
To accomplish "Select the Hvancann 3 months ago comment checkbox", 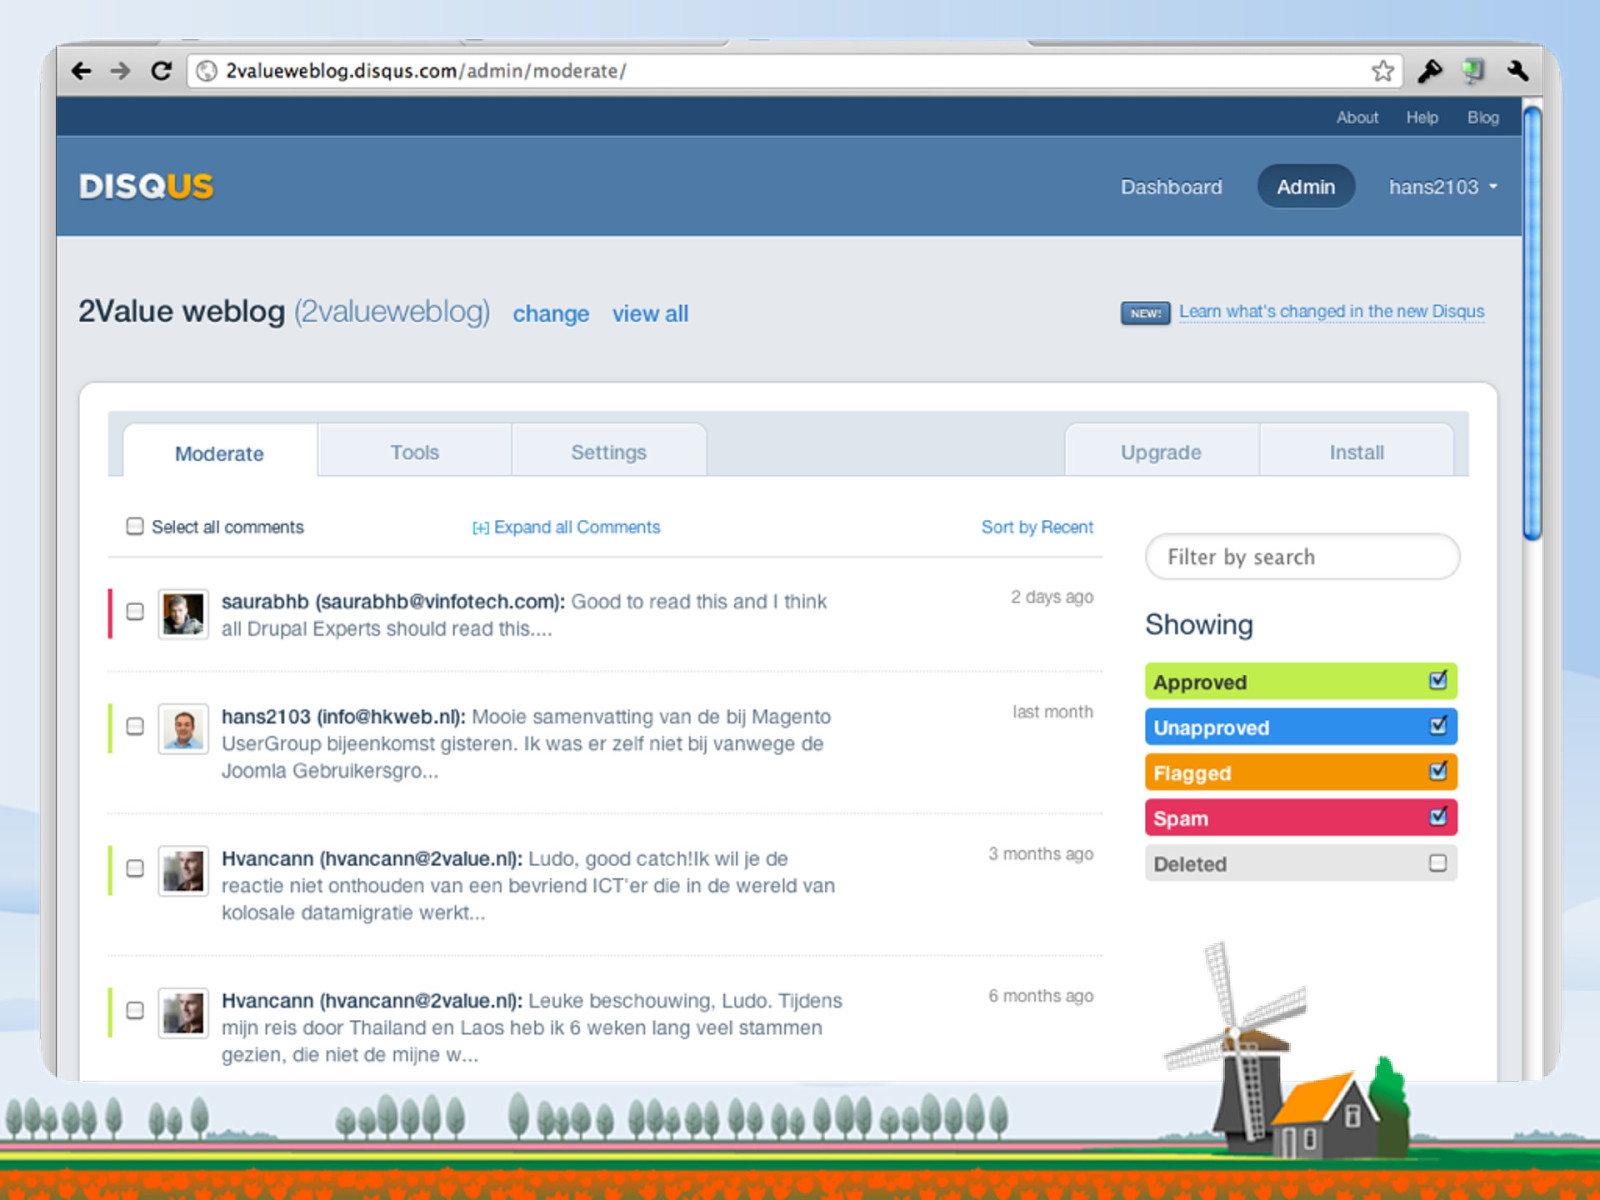I will pos(135,868).
